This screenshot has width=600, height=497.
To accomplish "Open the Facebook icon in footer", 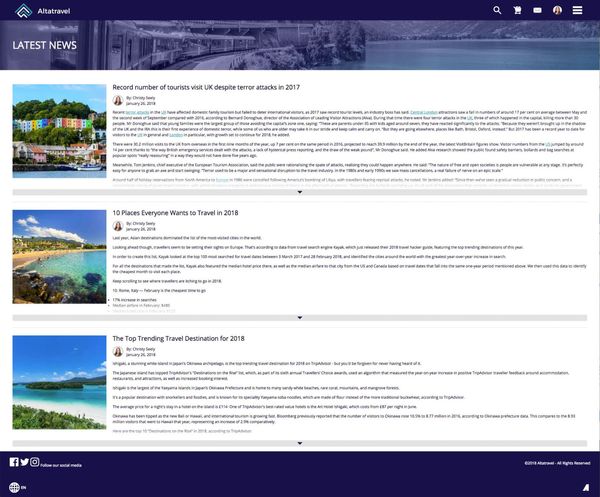I will (14, 462).
